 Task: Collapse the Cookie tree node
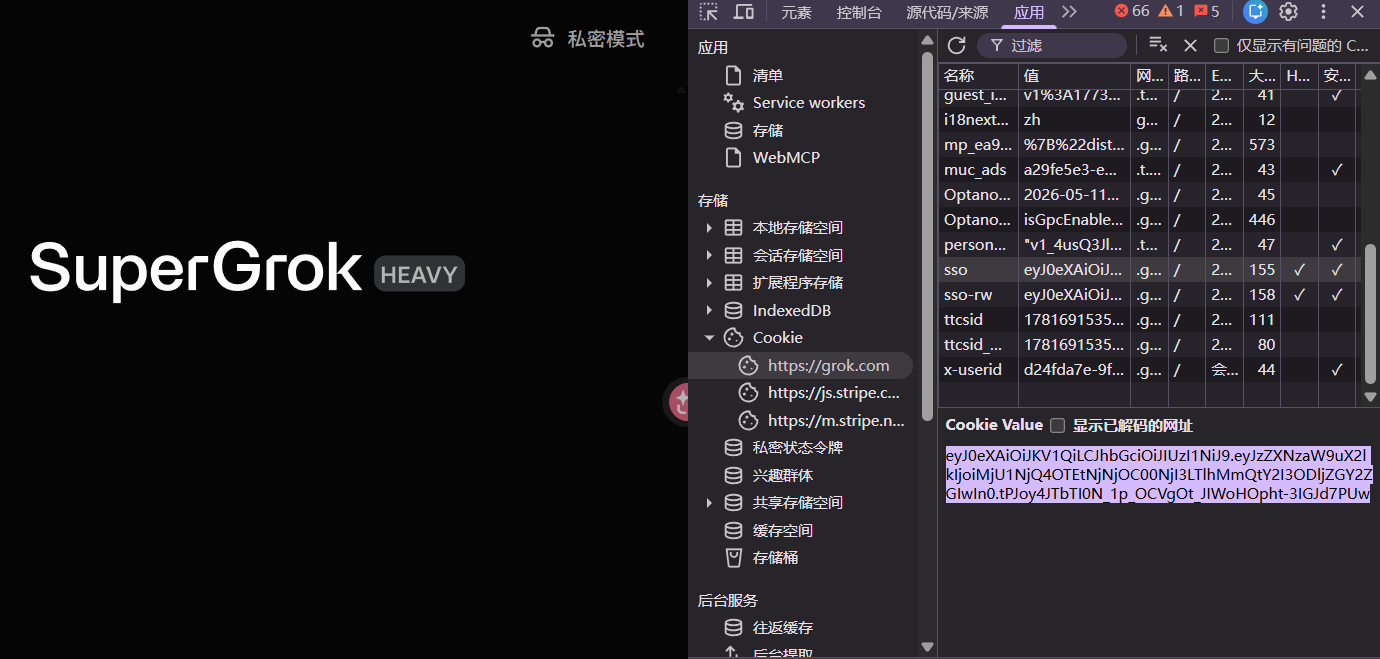[709, 337]
